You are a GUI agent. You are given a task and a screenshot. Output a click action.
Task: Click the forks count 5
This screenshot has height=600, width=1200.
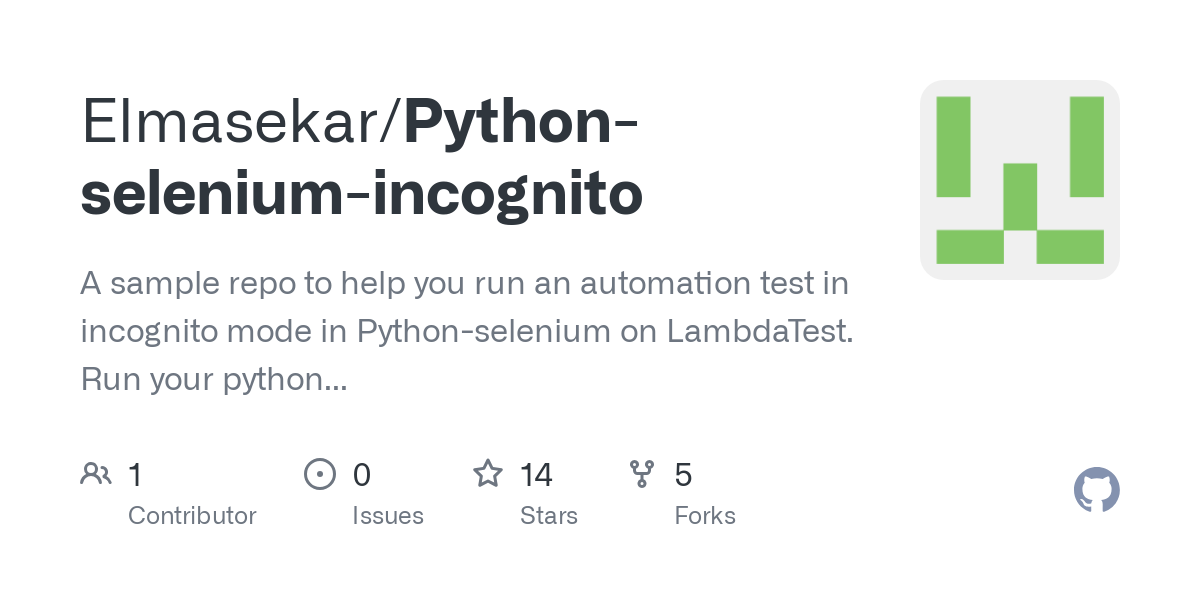[x=683, y=474]
